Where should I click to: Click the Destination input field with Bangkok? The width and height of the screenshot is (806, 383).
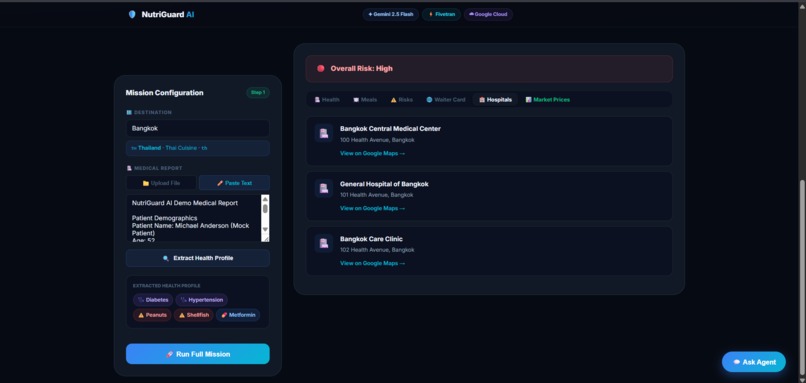tap(198, 129)
